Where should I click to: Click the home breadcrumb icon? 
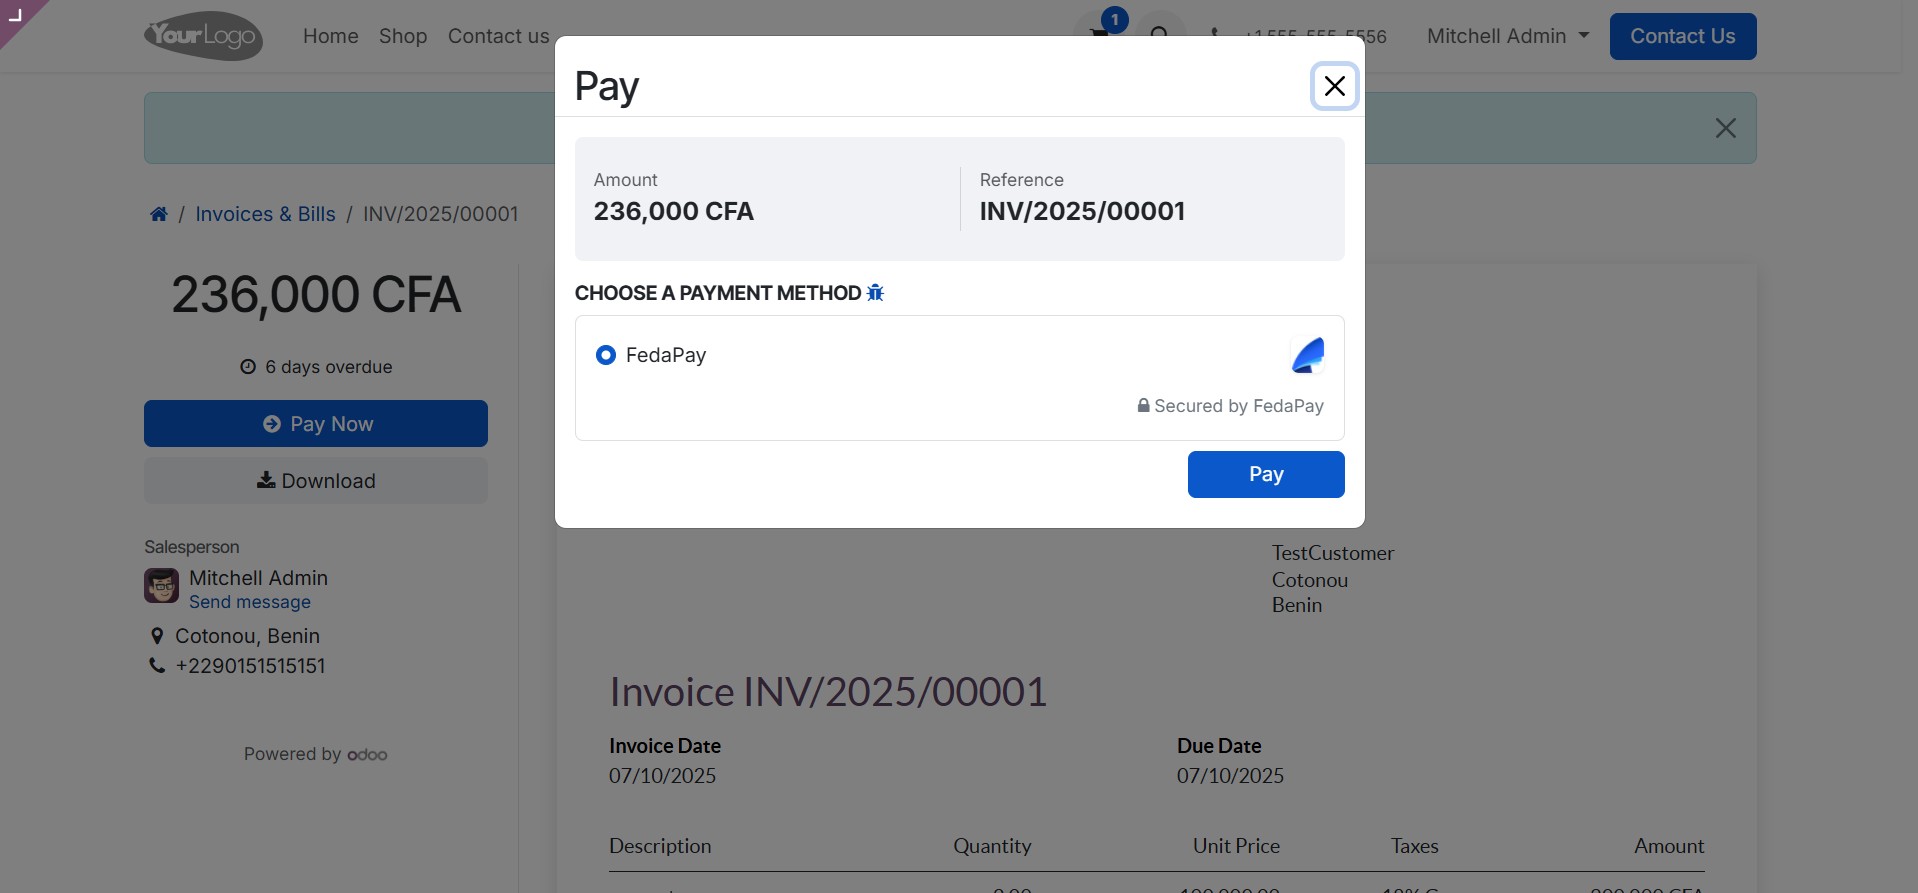pyautogui.click(x=159, y=214)
